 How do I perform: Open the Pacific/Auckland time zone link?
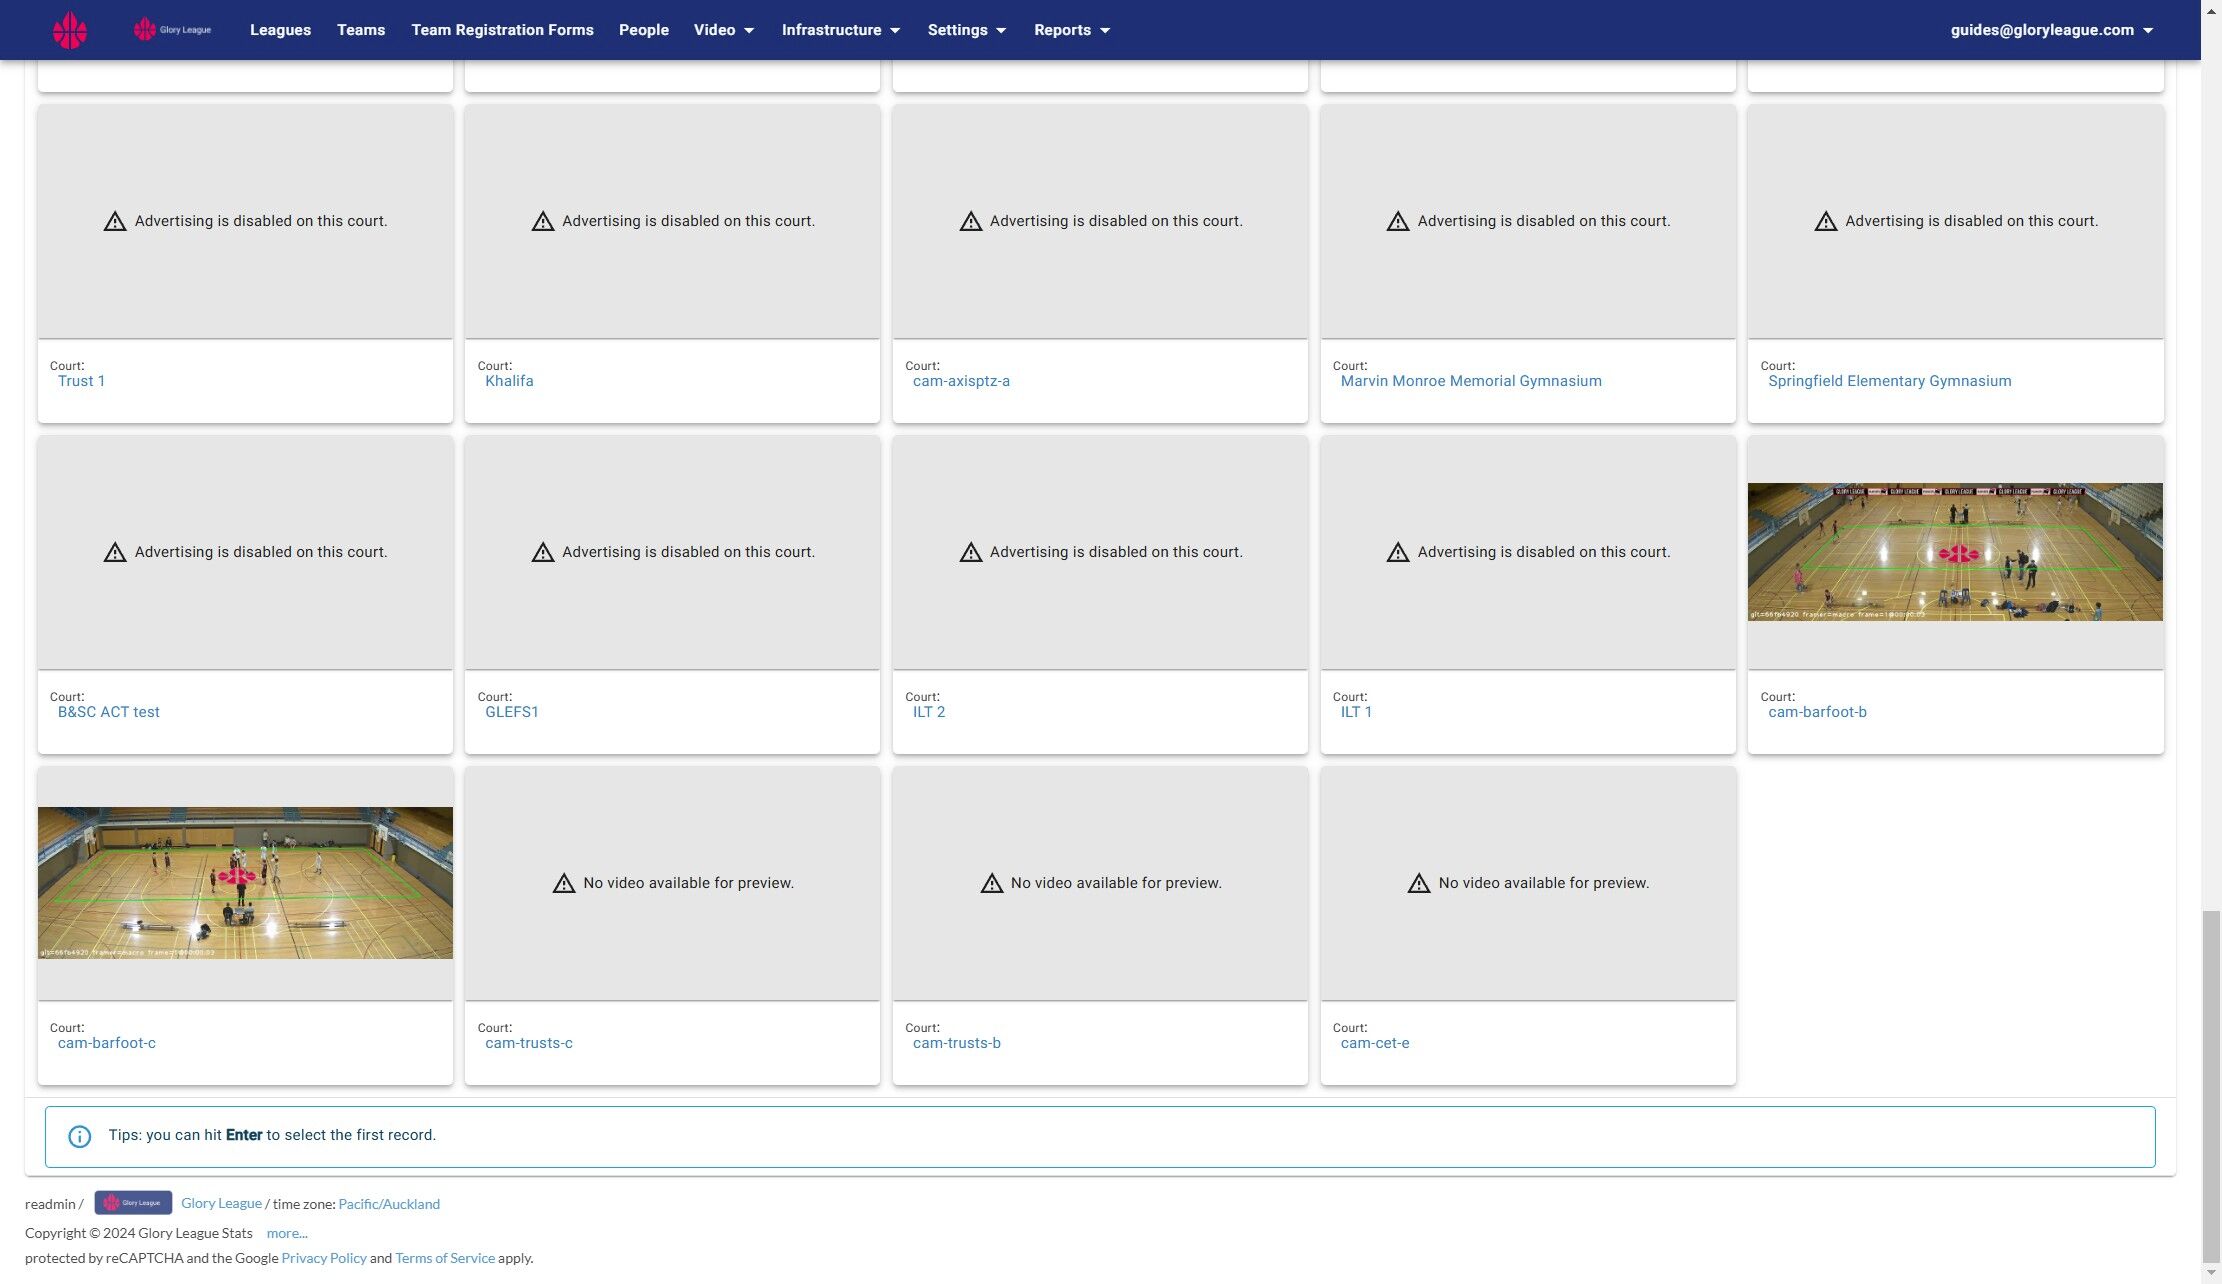click(389, 1204)
